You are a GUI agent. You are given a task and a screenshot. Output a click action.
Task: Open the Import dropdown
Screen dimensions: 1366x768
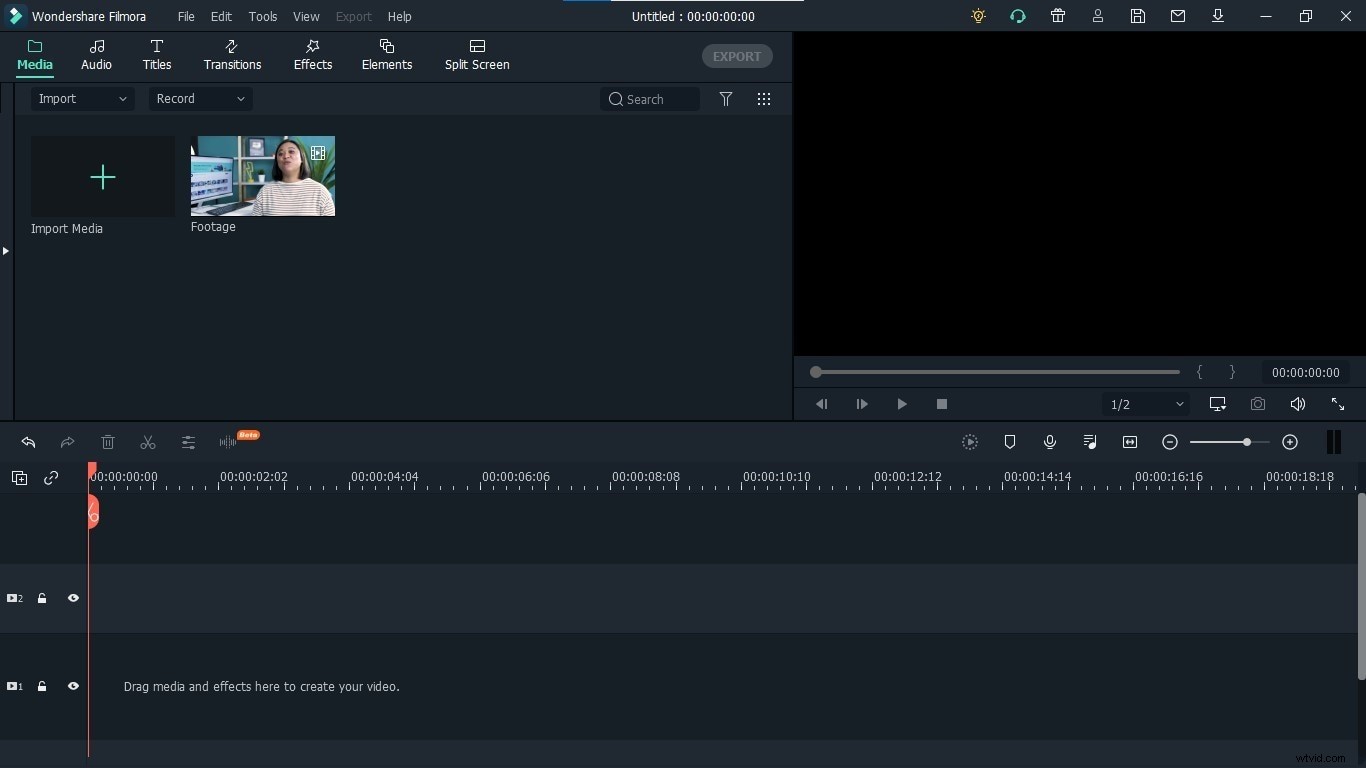point(80,99)
